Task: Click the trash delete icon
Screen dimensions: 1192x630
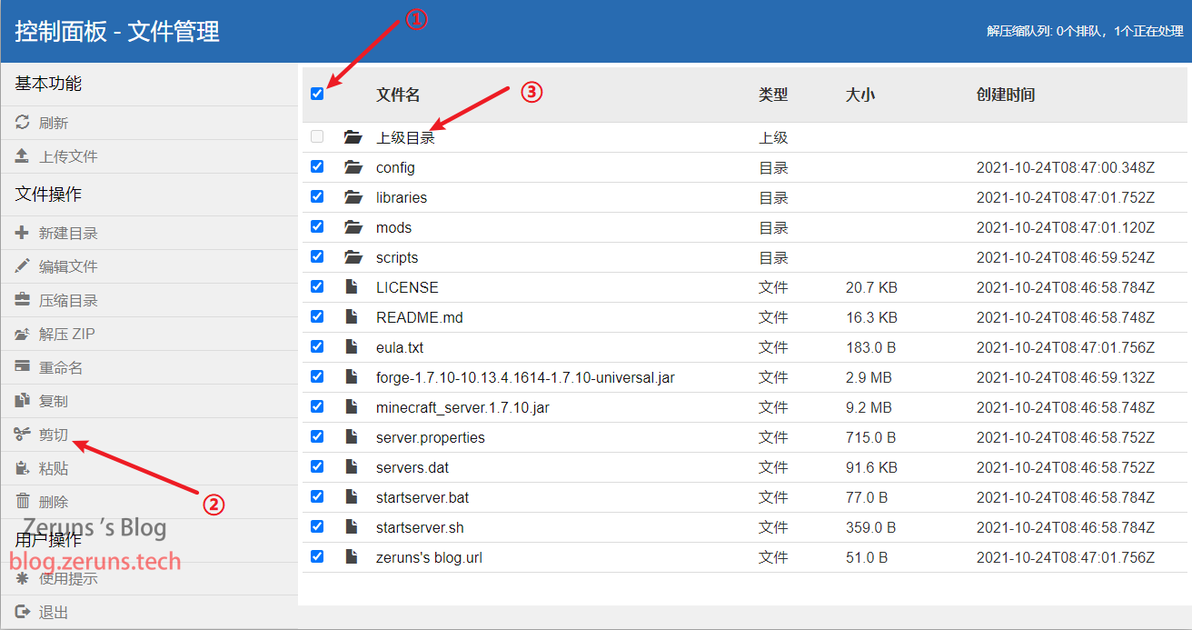Action: point(22,502)
